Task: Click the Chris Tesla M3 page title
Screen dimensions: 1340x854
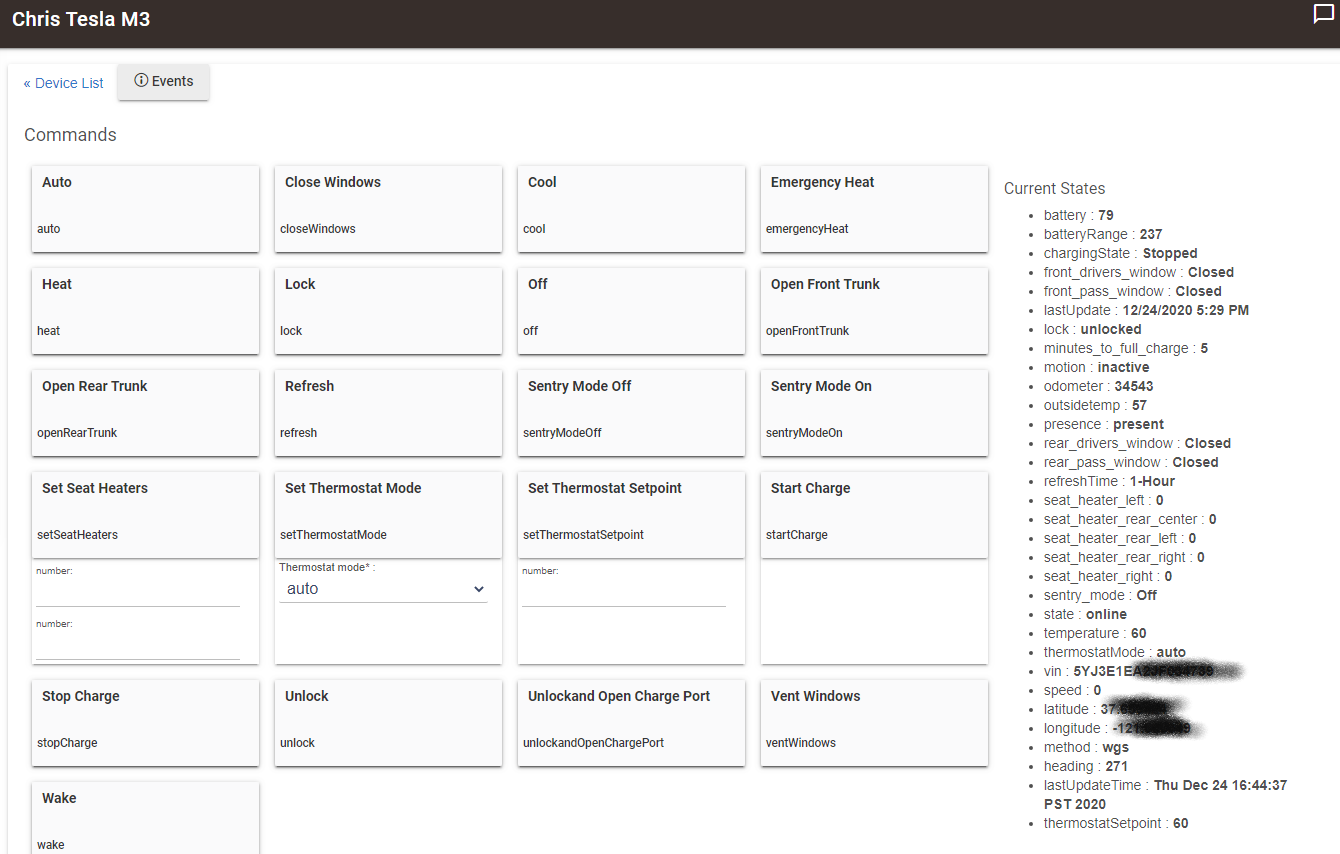Action: (x=81, y=19)
